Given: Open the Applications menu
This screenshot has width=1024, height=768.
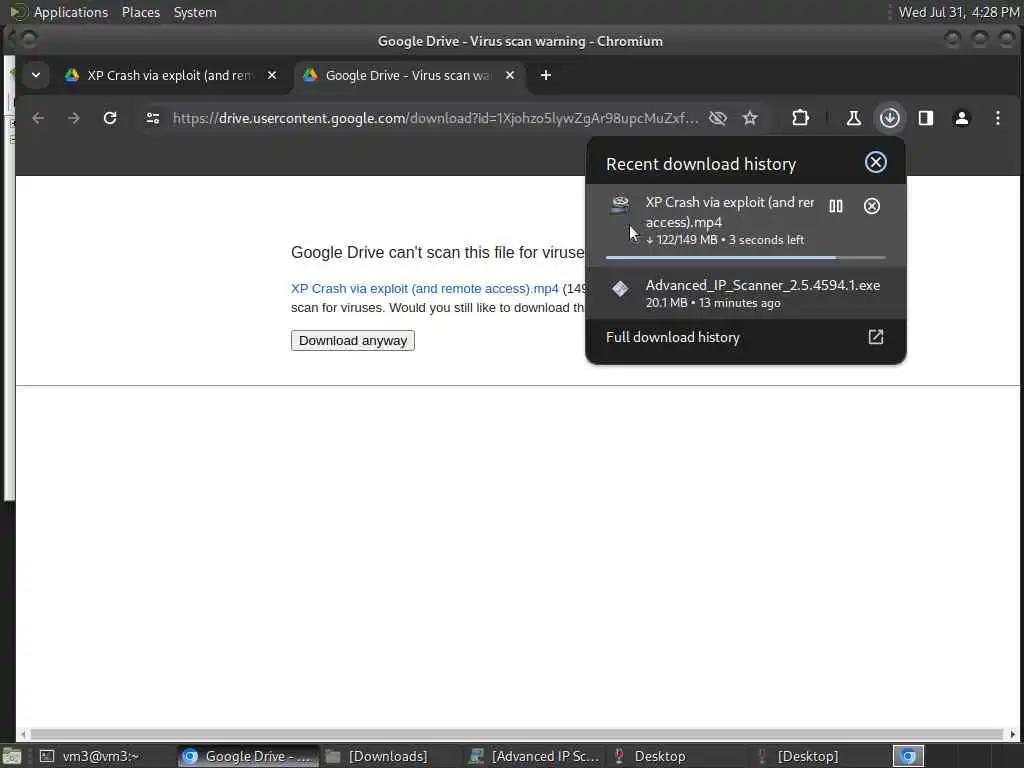Looking at the screenshot, I should click(71, 12).
